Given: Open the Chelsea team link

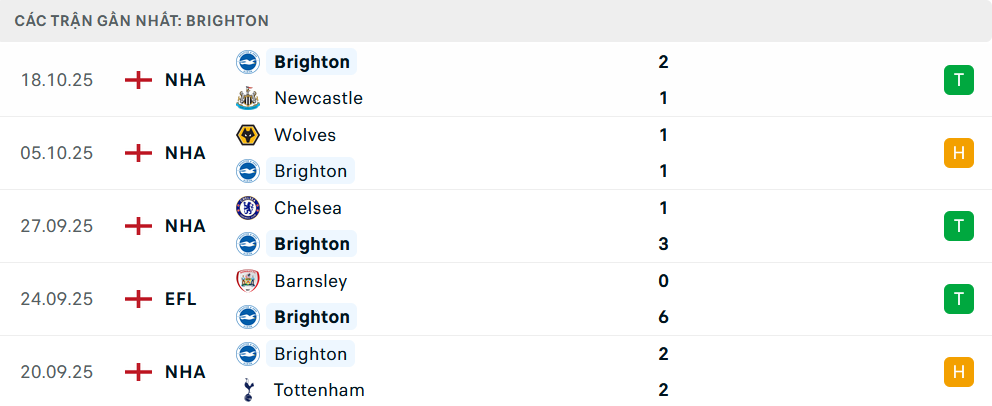Looking at the screenshot, I should coord(308,208).
